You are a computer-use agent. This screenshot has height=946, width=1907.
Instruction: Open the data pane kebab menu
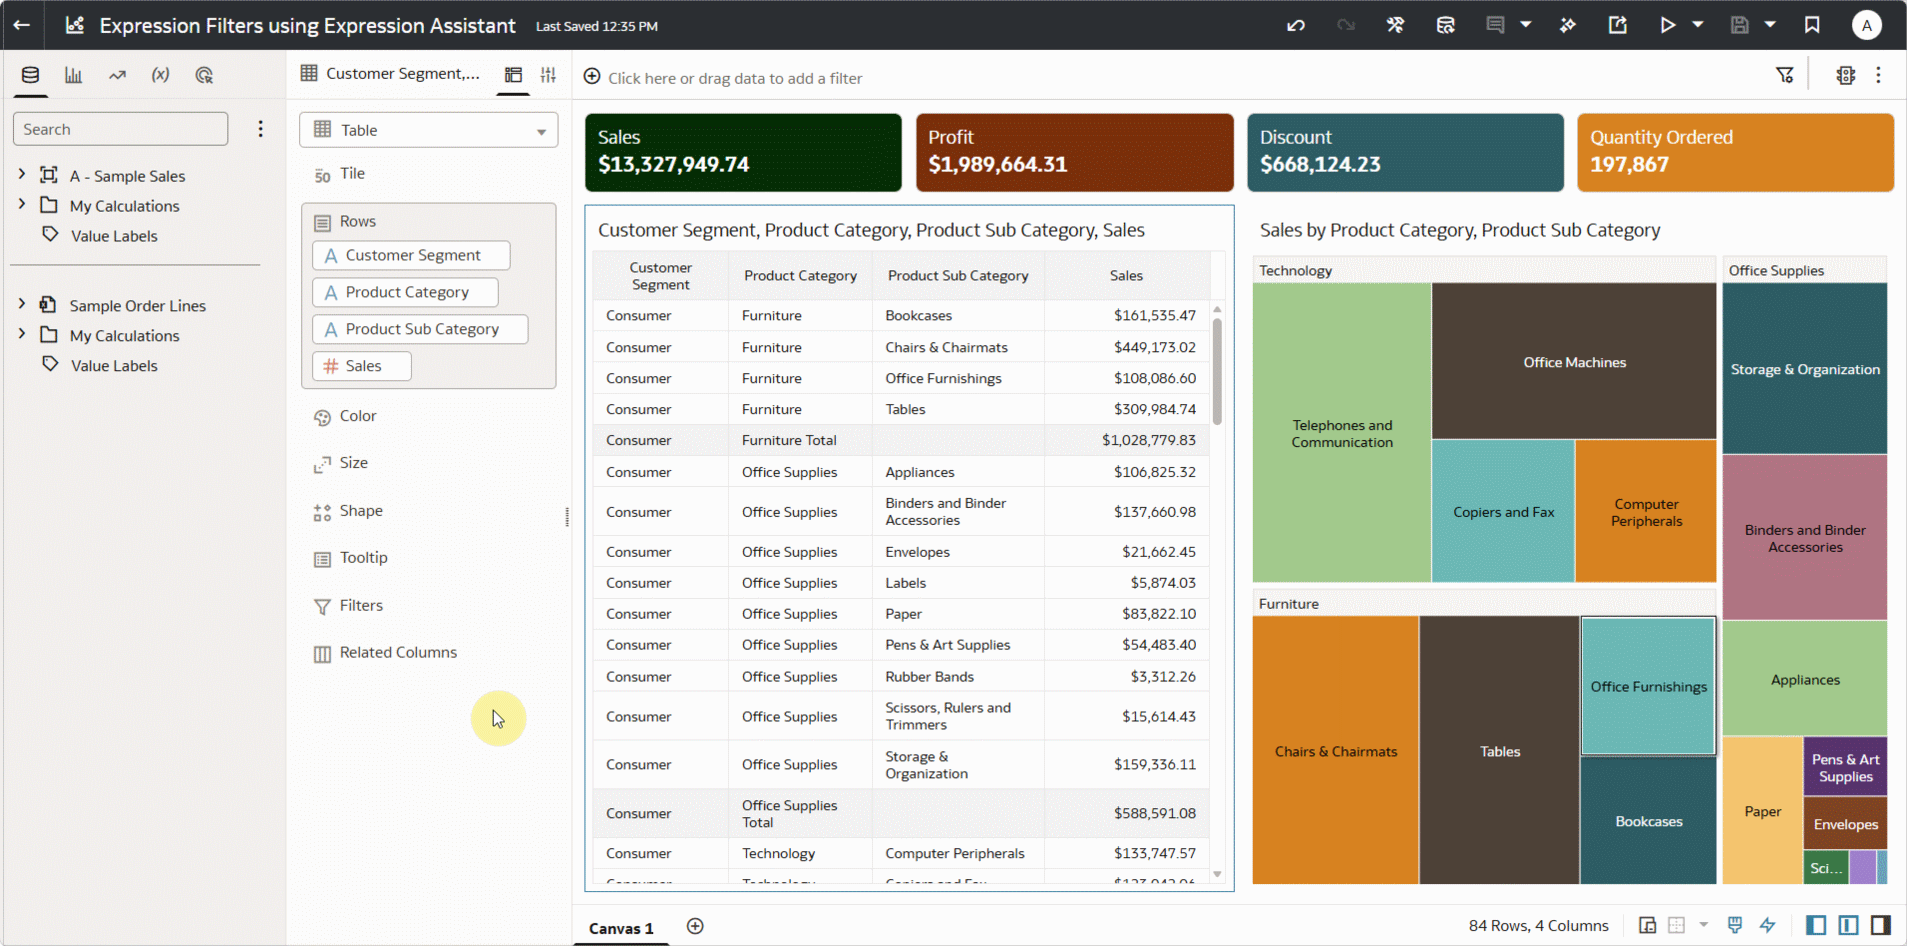click(x=260, y=129)
